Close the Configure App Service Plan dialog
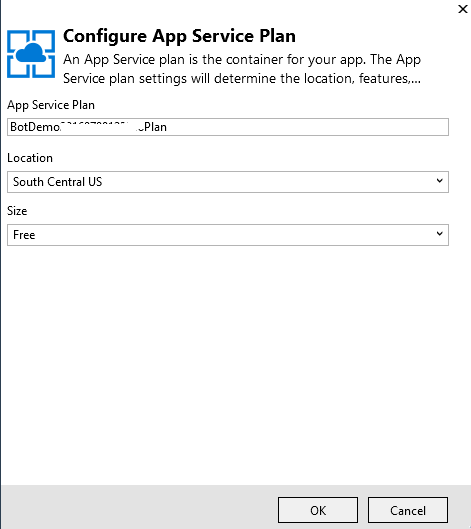 coord(463,9)
